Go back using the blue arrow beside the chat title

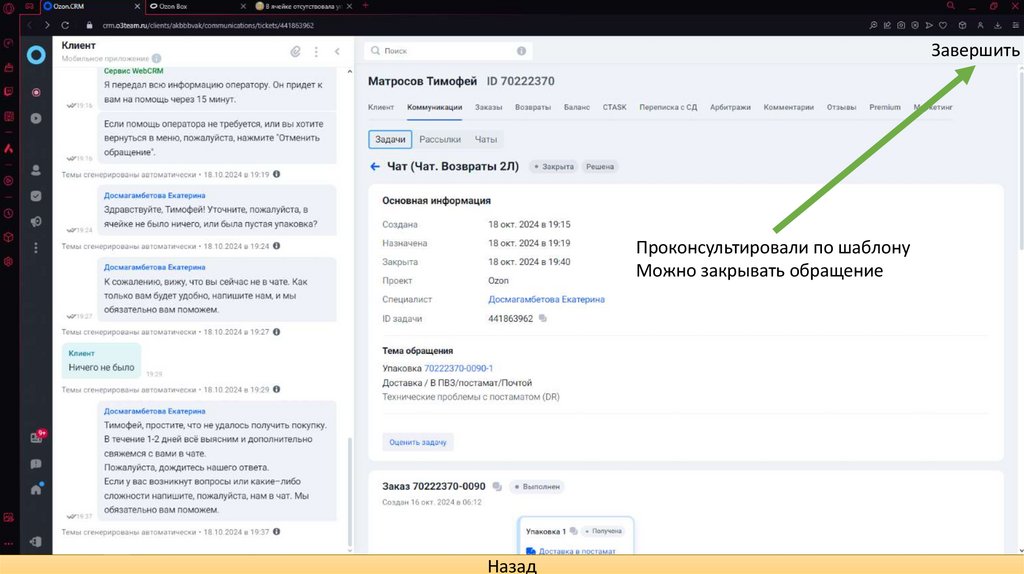(375, 167)
